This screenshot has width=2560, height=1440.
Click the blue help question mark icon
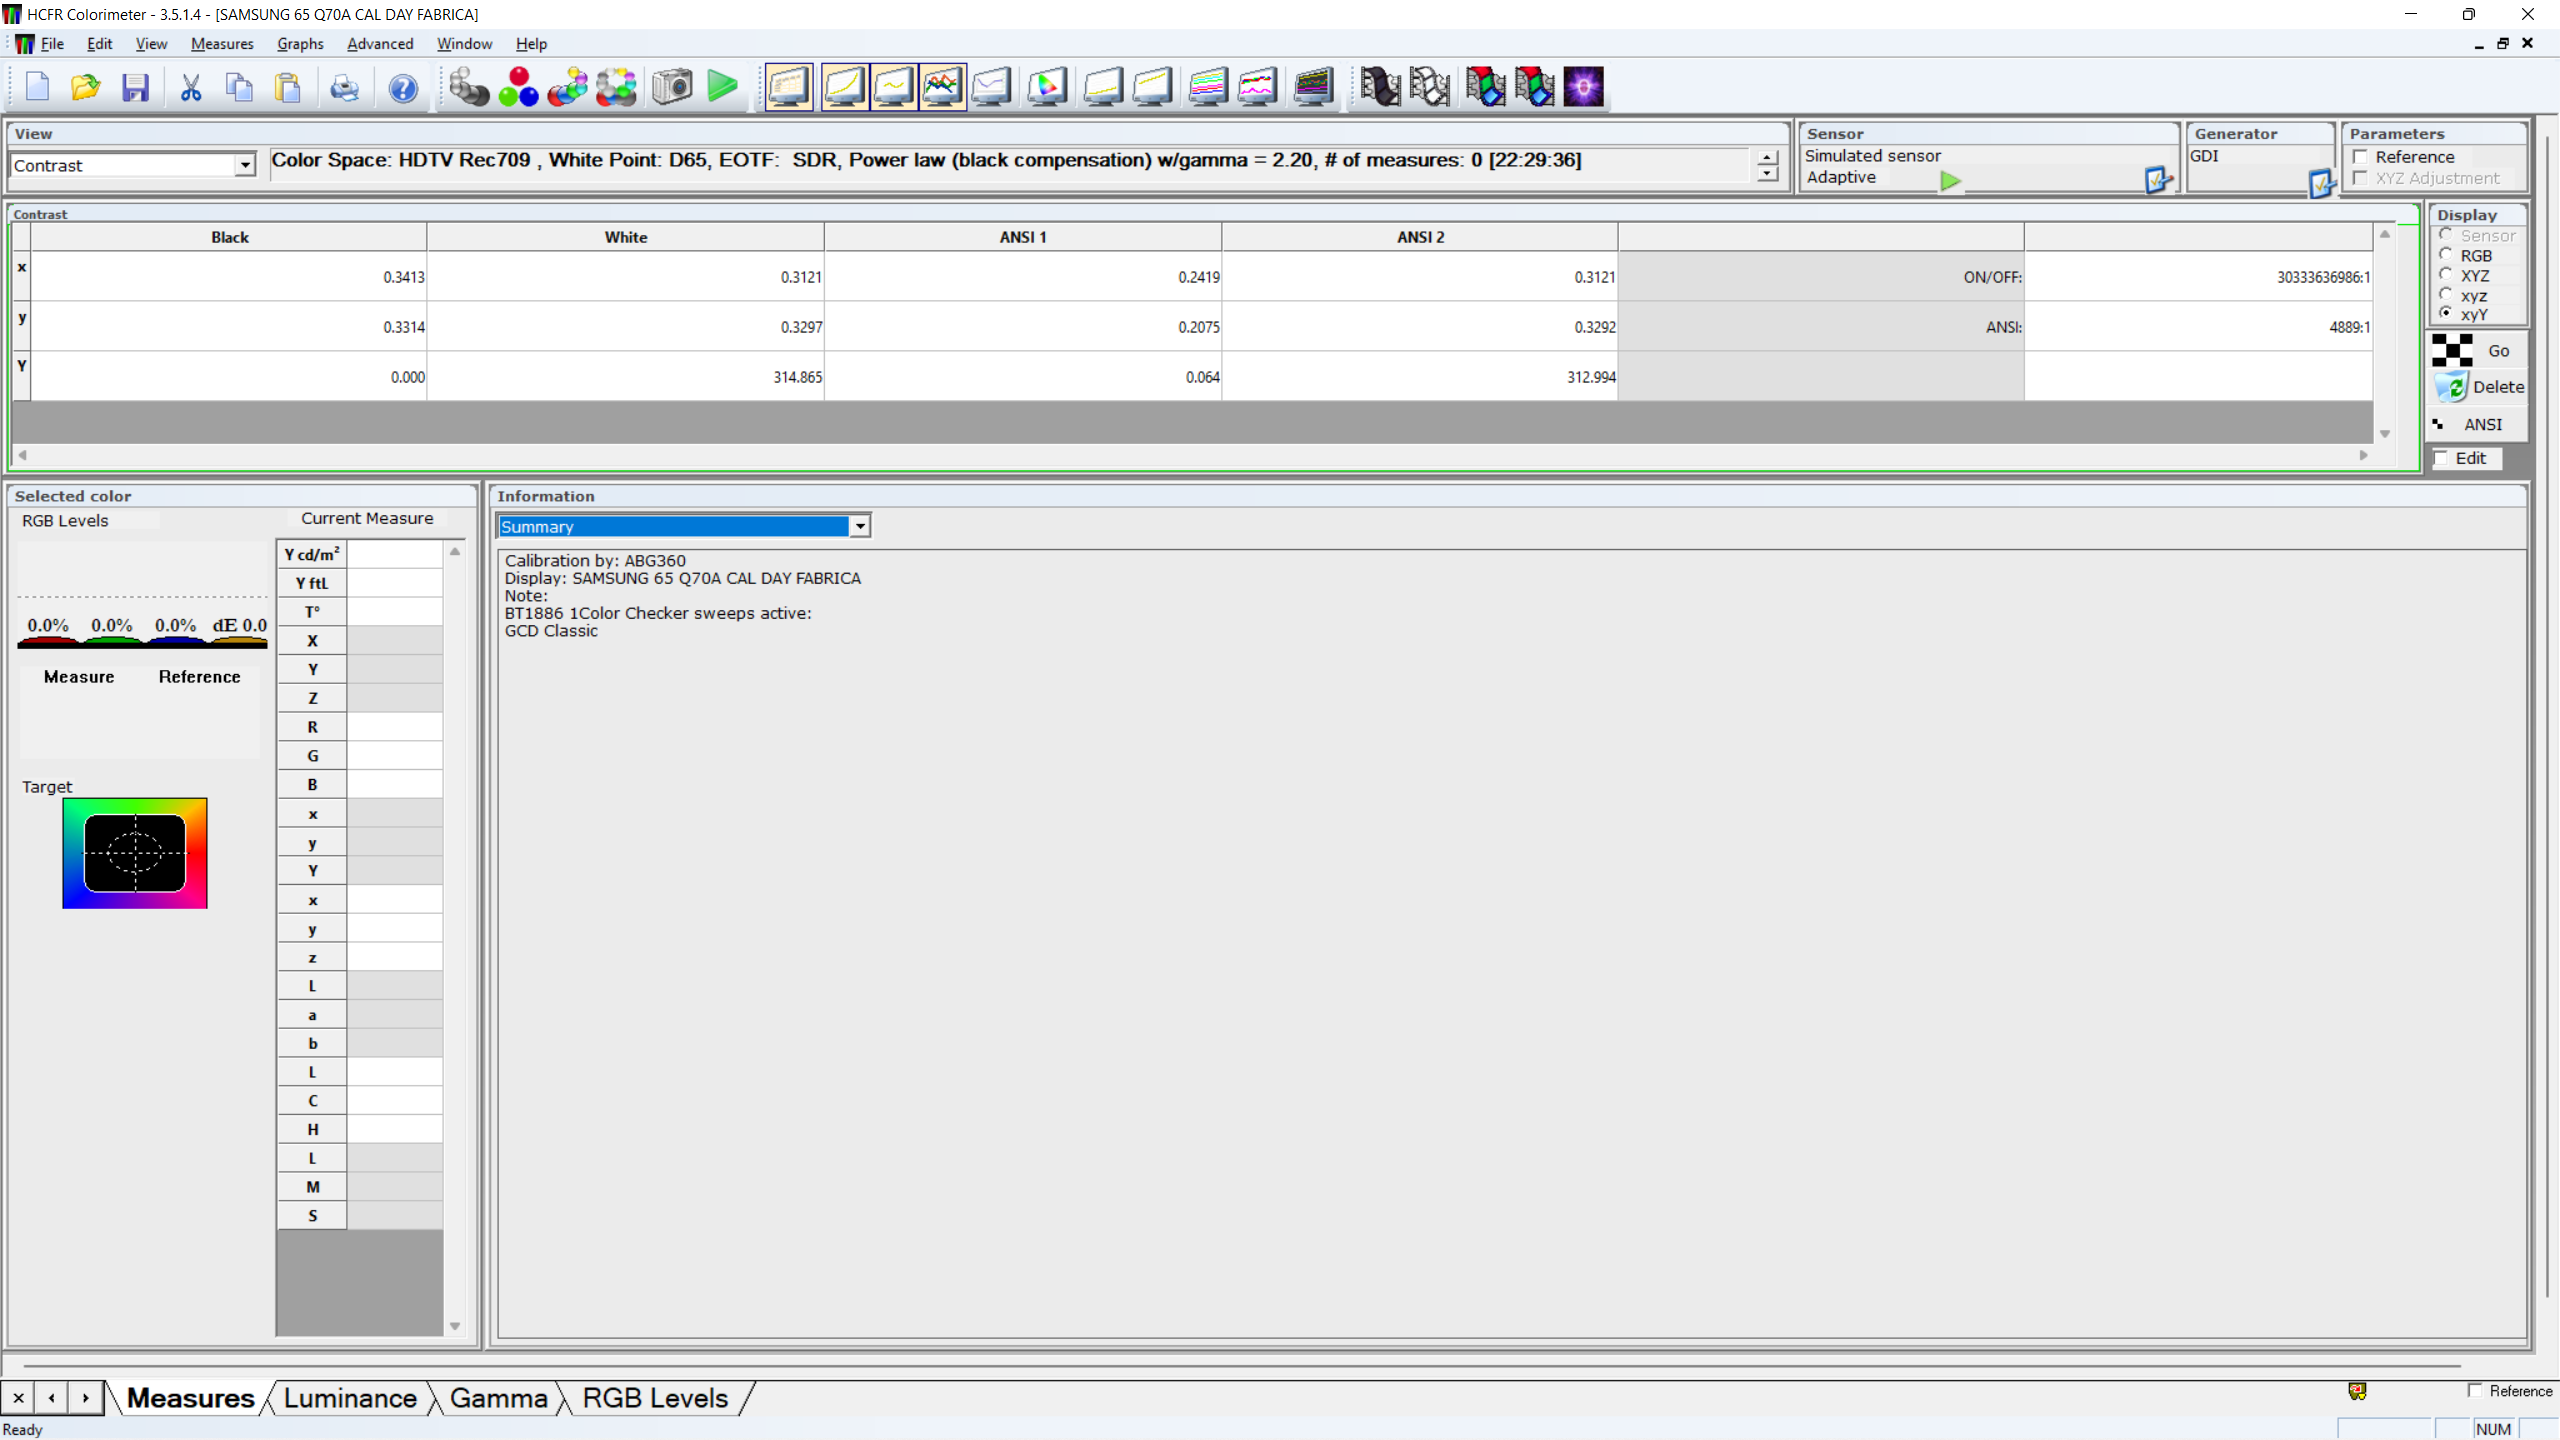click(x=403, y=88)
